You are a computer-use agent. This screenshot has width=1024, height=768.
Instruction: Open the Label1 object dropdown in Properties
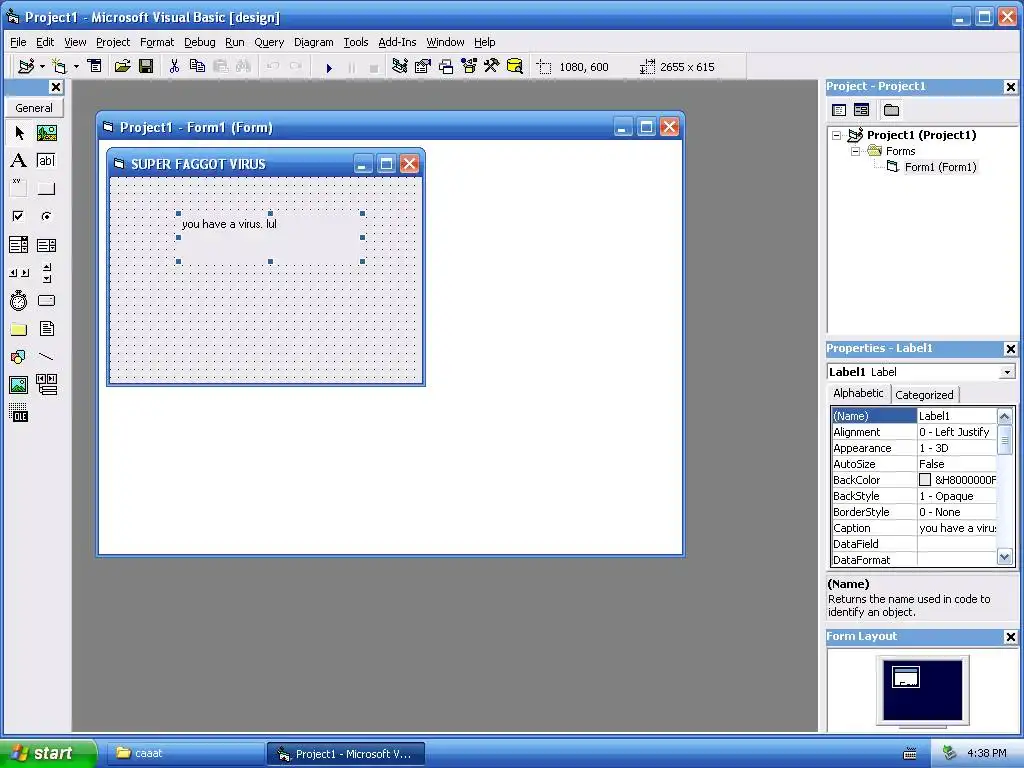pos(1008,372)
